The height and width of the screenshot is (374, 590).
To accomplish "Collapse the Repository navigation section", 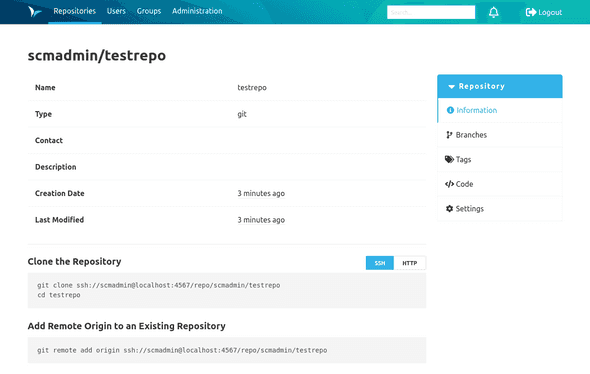I will click(500, 86).
